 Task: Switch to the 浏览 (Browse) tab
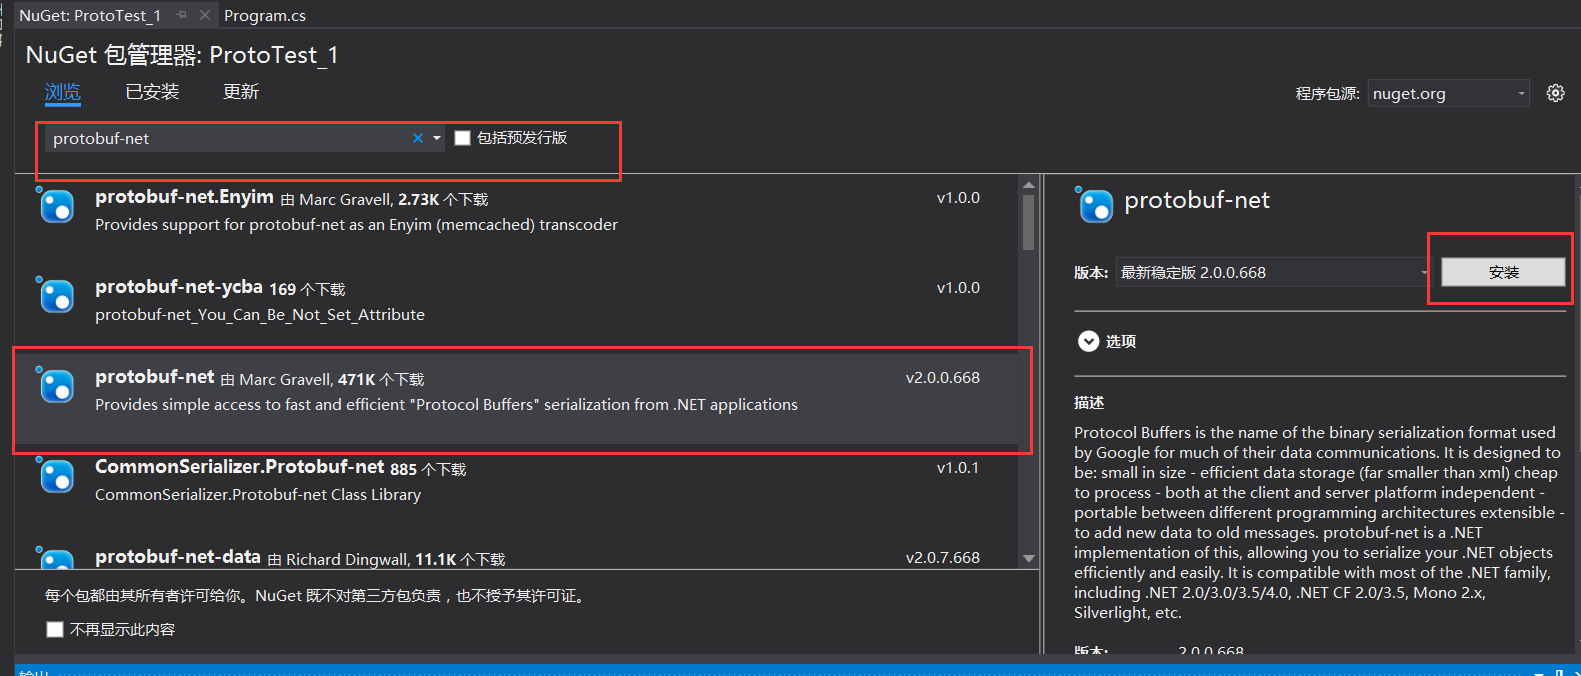tap(62, 92)
